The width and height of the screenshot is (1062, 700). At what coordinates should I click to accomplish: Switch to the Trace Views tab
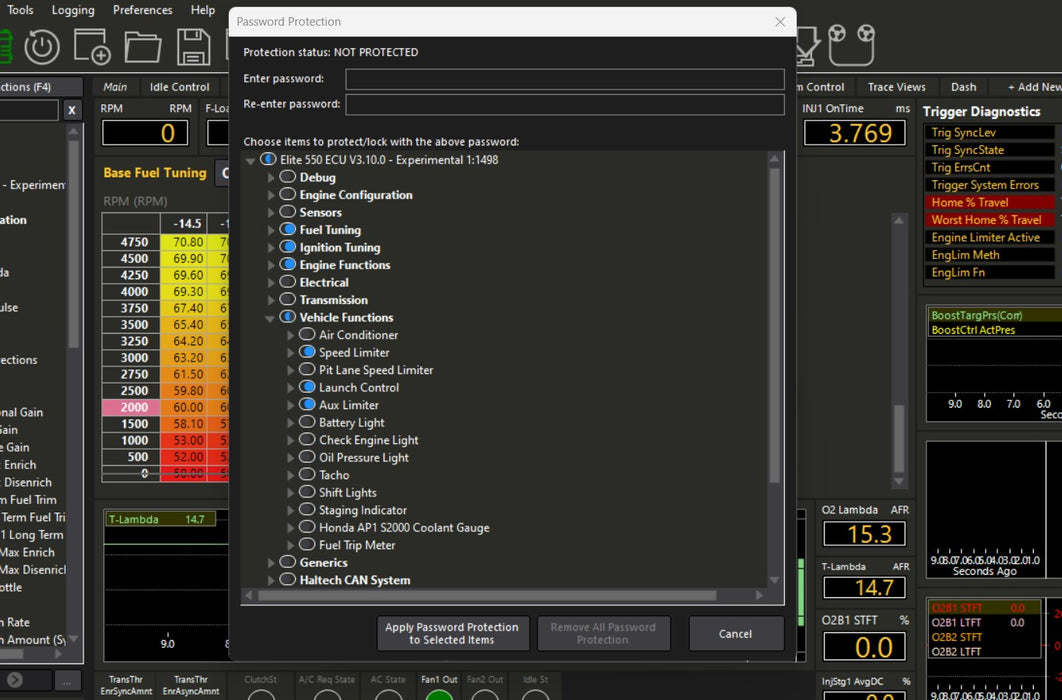pos(896,87)
